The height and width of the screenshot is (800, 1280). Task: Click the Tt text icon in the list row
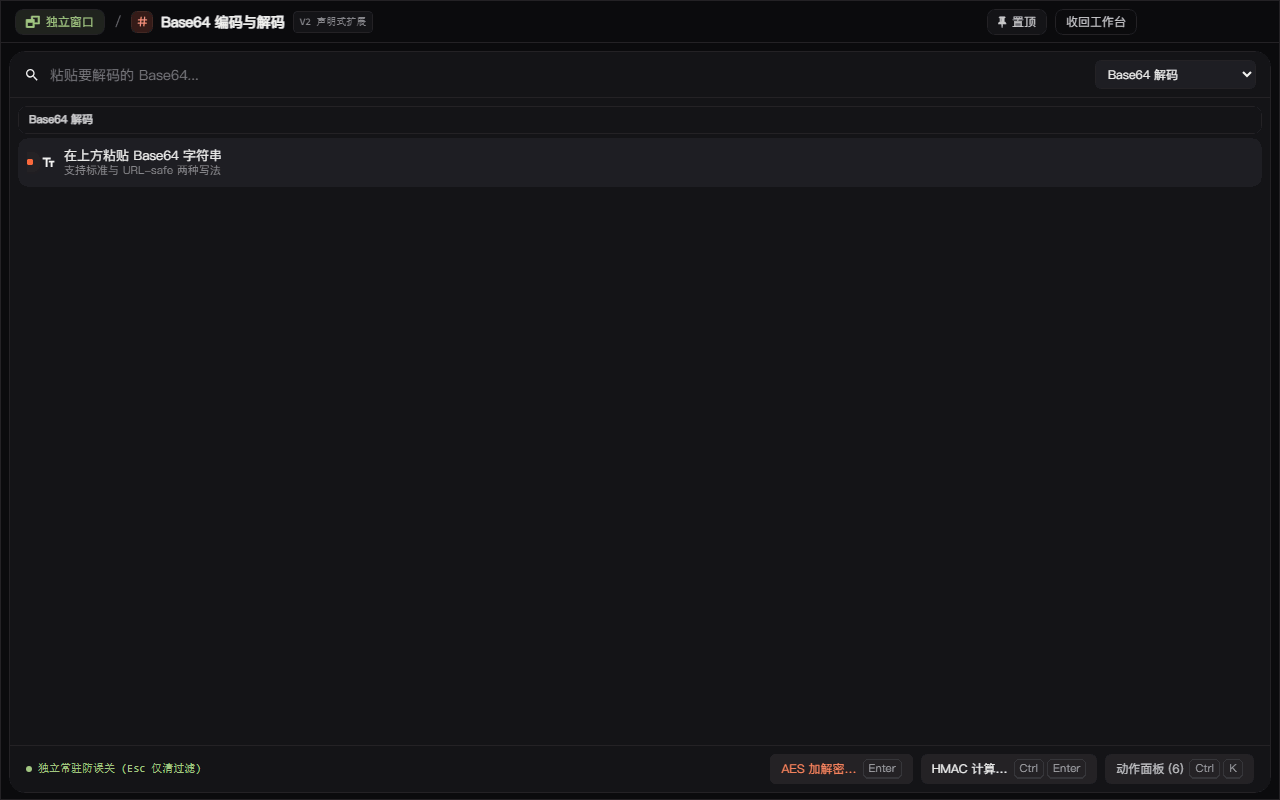[x=48, y=162]
